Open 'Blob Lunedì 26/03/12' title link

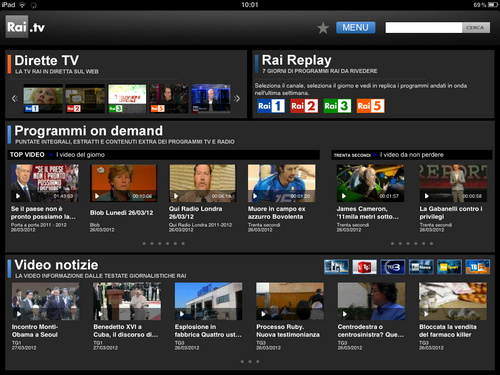(x=122, y=213)
